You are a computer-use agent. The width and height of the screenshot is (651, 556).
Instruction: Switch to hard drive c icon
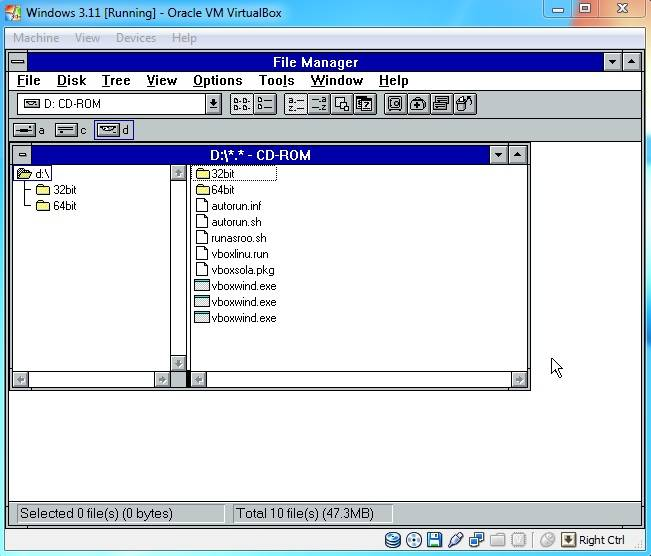tap(67, 130)
